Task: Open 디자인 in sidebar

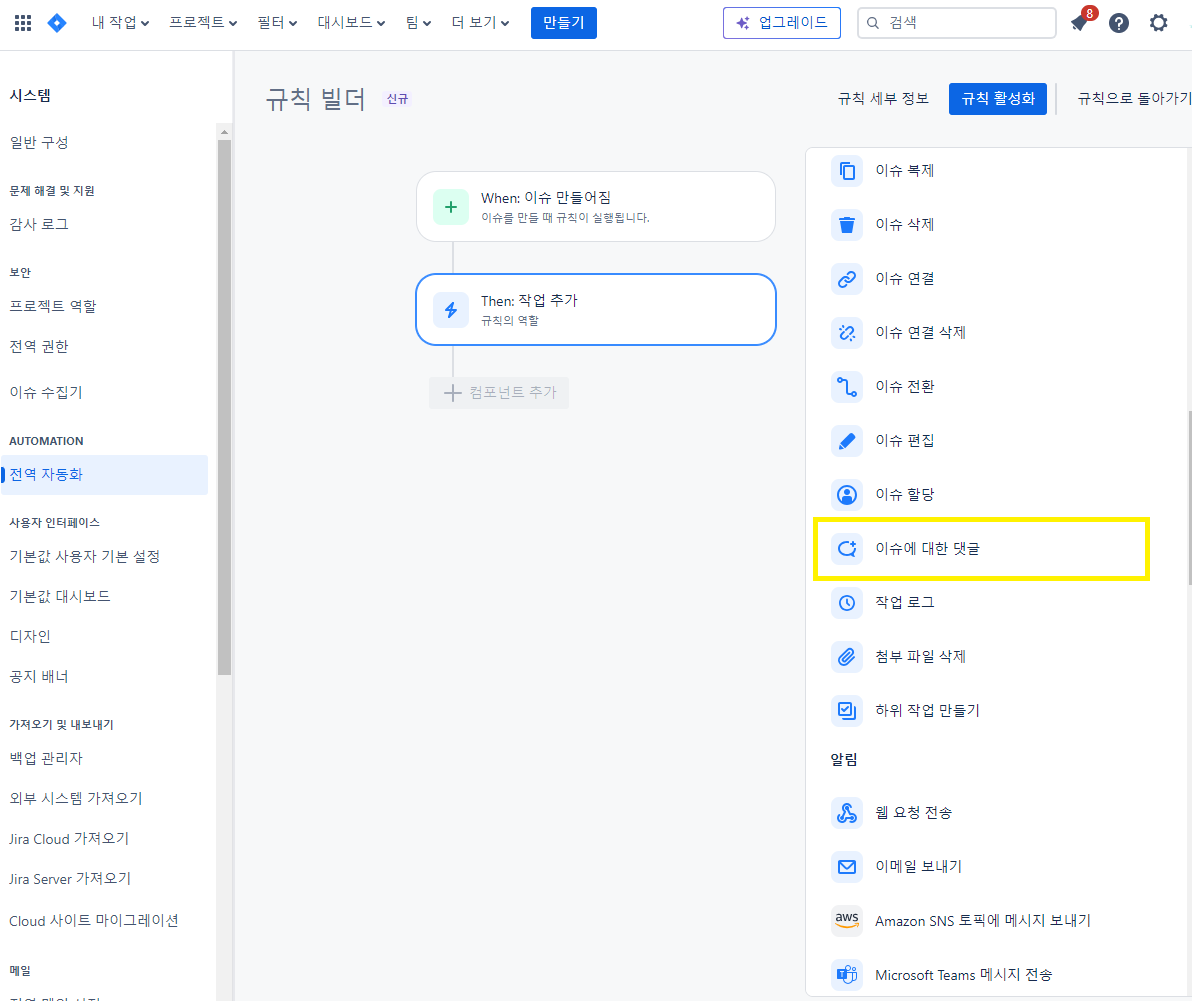Action: click(x=30, y=637)
